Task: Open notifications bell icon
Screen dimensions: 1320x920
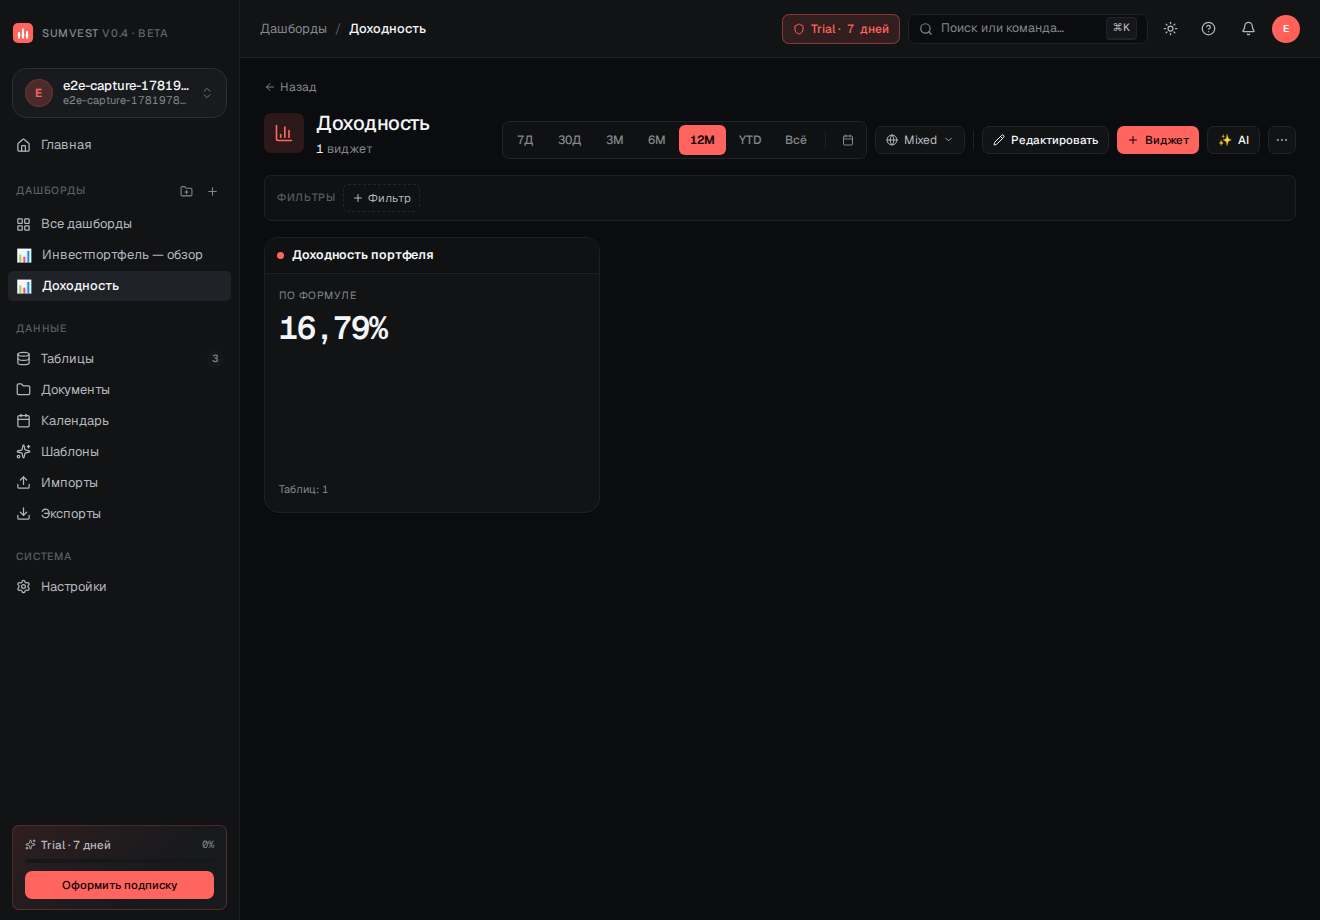Action: (x=1248, y=29)
